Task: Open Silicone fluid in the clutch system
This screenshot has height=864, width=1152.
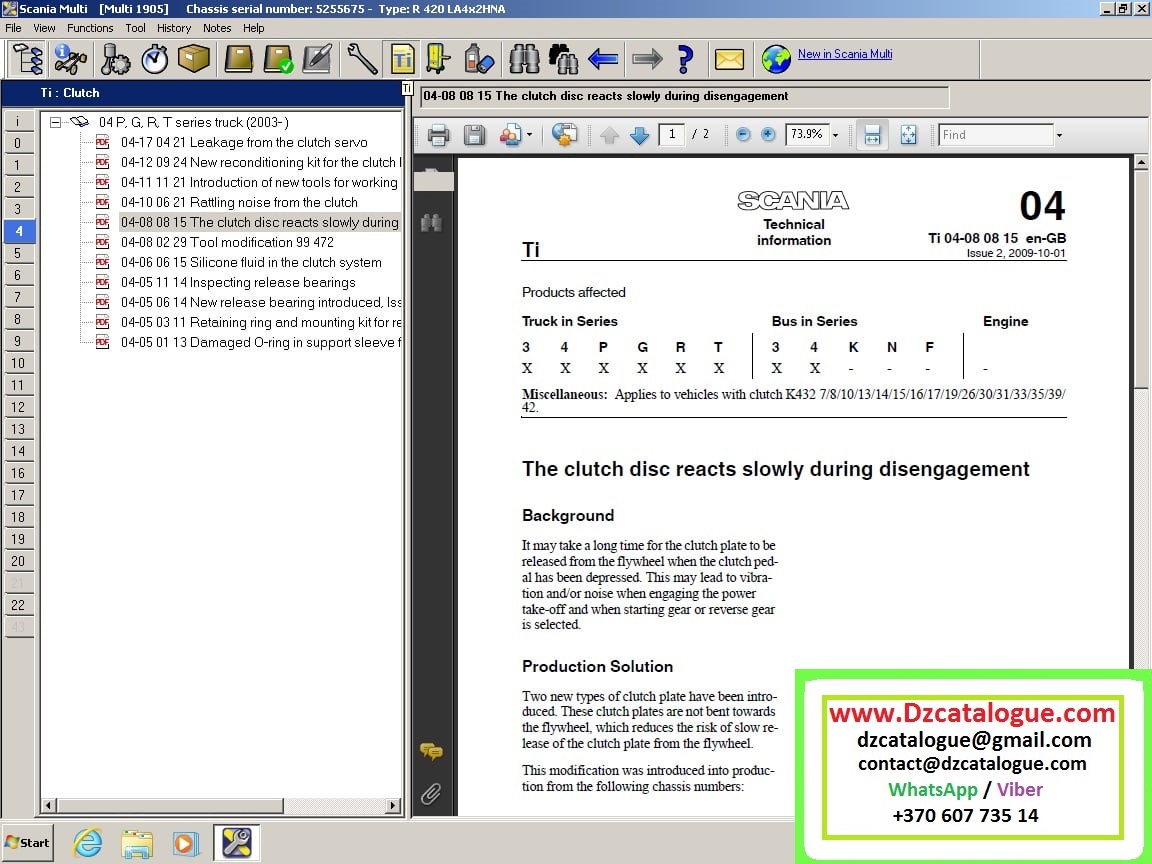Action: pyautogui.click(x=251, y=263)
